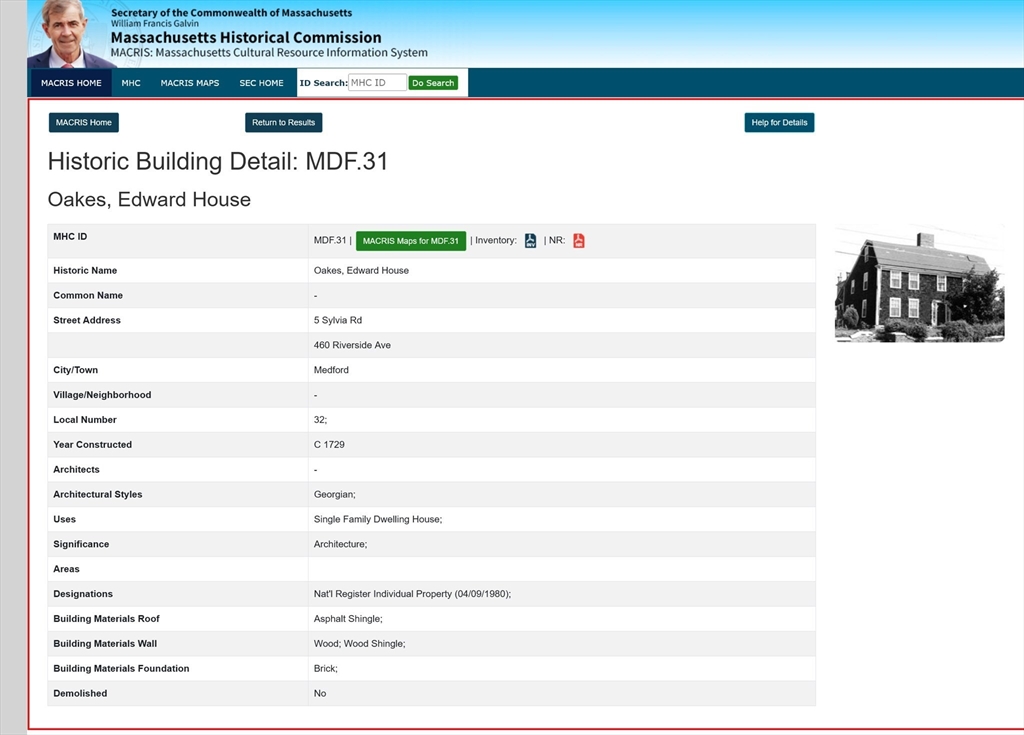Click the 460 Riverside Ave address row
Image resolution: width=1024 pixels, height=735 pixels.
(x=352, y=345)
